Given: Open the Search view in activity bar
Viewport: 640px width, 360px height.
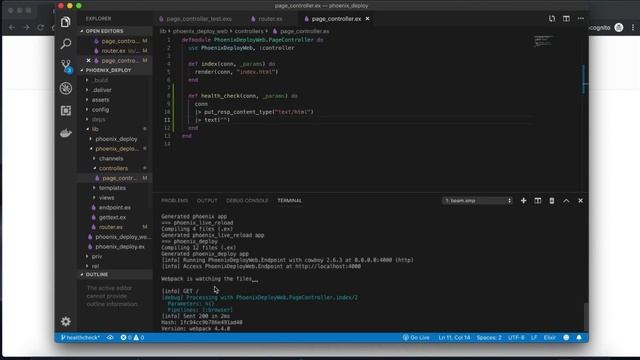Looking at the screenshot, I should click(x=65, y=44).
